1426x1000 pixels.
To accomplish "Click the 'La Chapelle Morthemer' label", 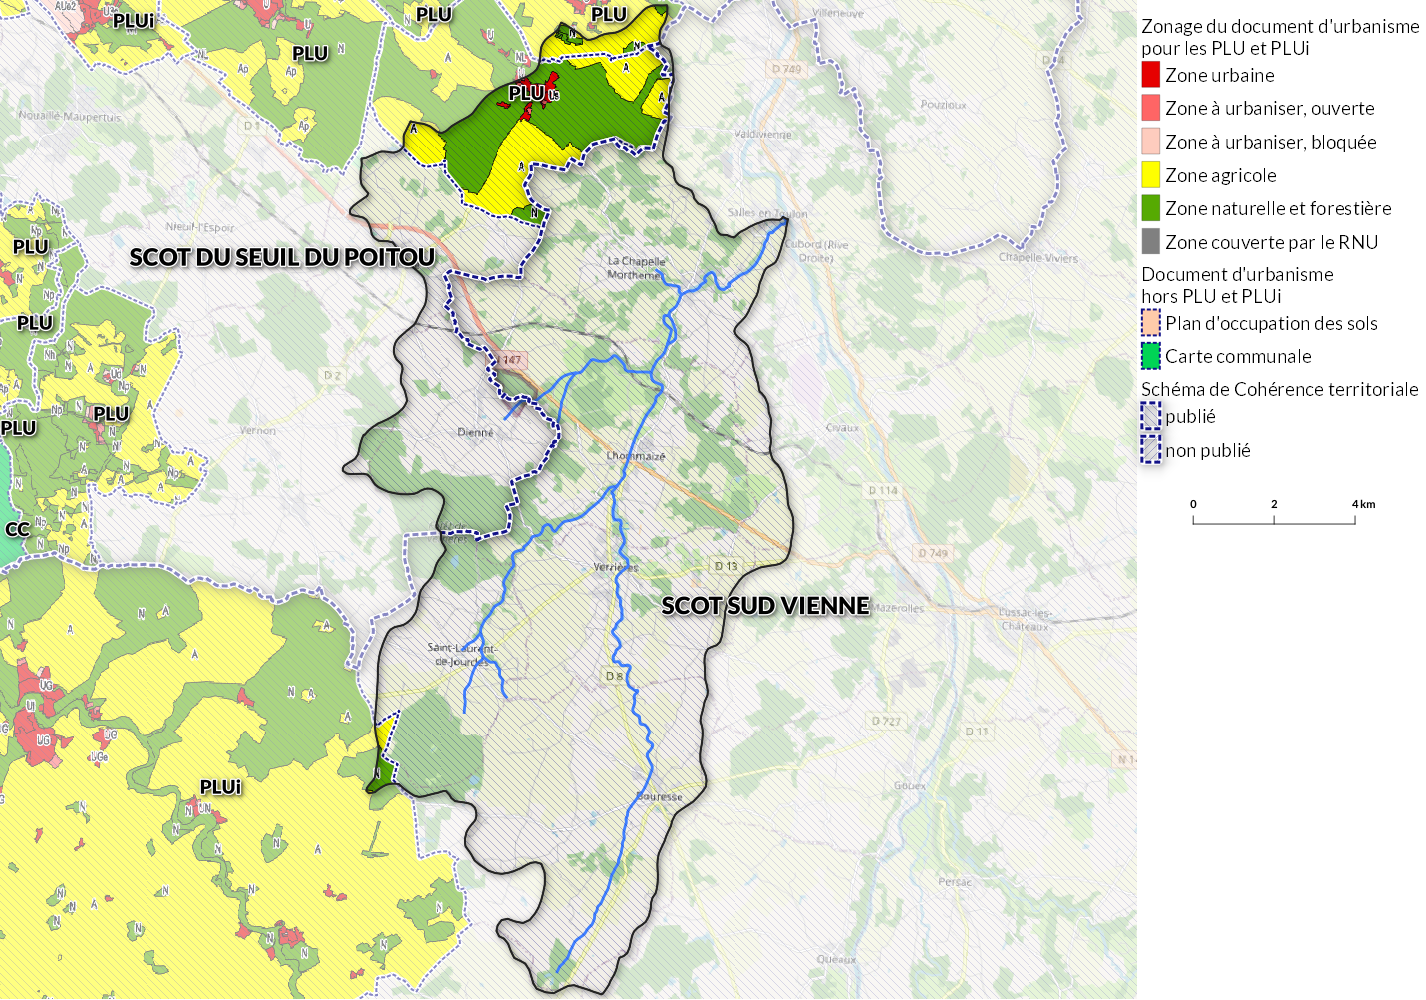I will pos(636,268).
